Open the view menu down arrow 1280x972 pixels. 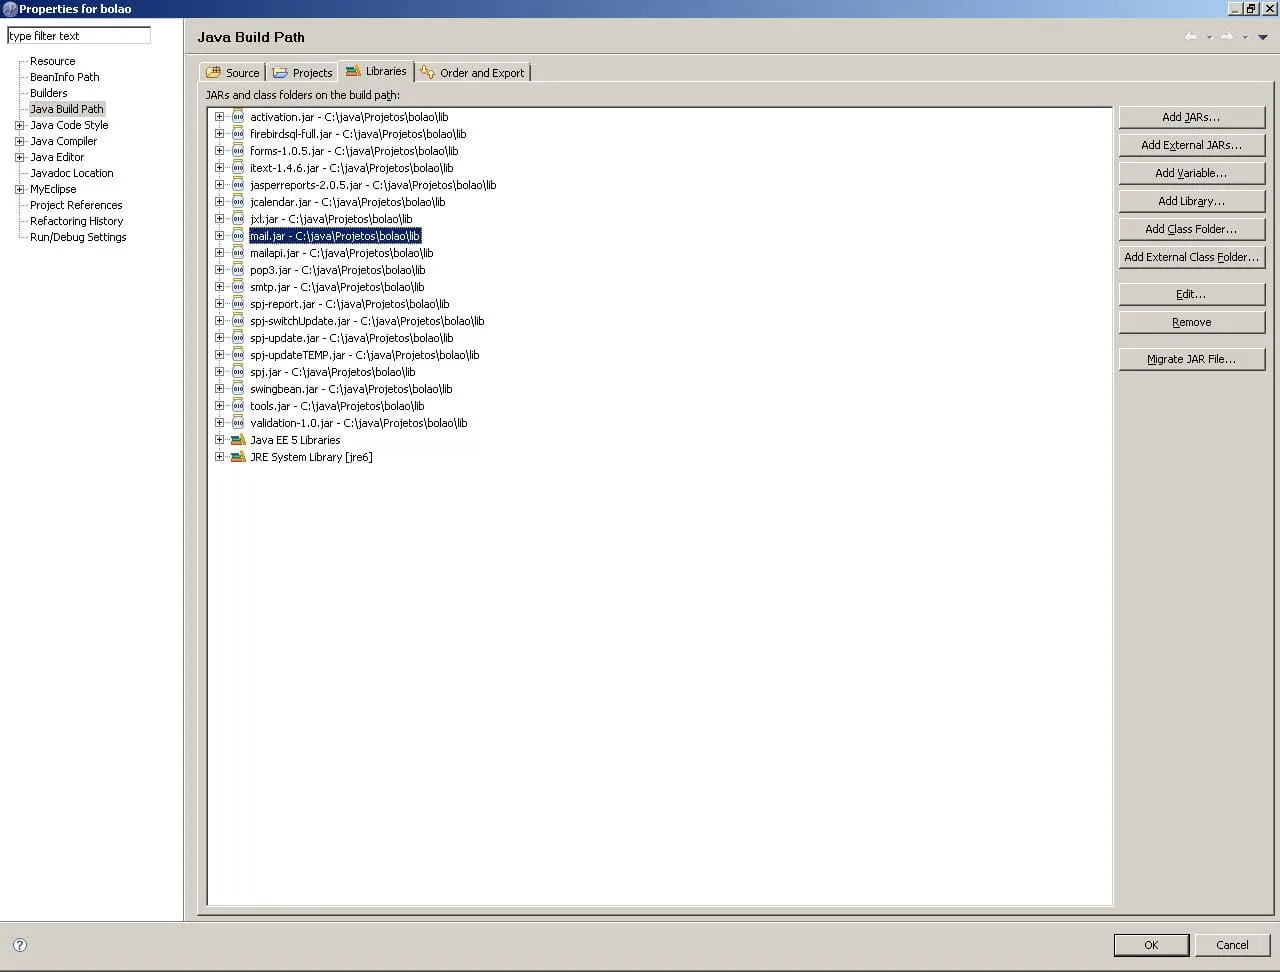click(1263, 37)
